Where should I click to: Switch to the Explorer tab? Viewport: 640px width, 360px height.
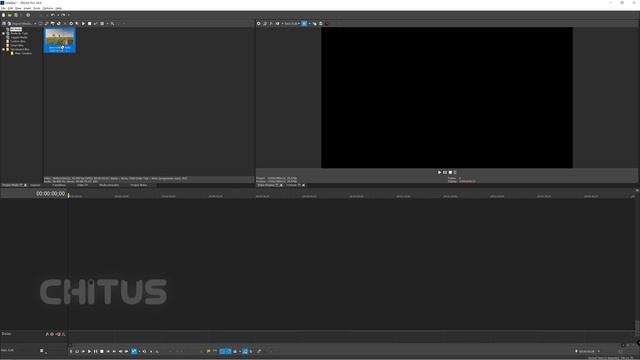[x=35, y=185]
